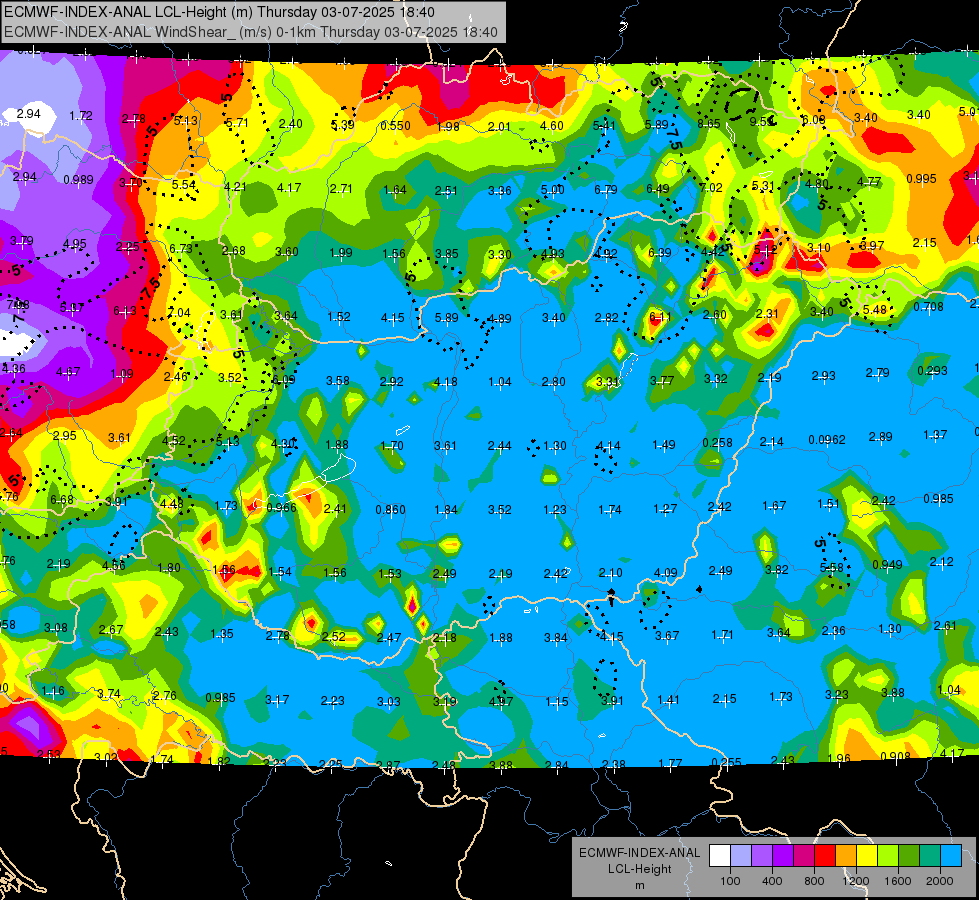The height and width of the screenshot is (900, 979).
Task: Click the legend tick value 100
Action: click(730, 881)
